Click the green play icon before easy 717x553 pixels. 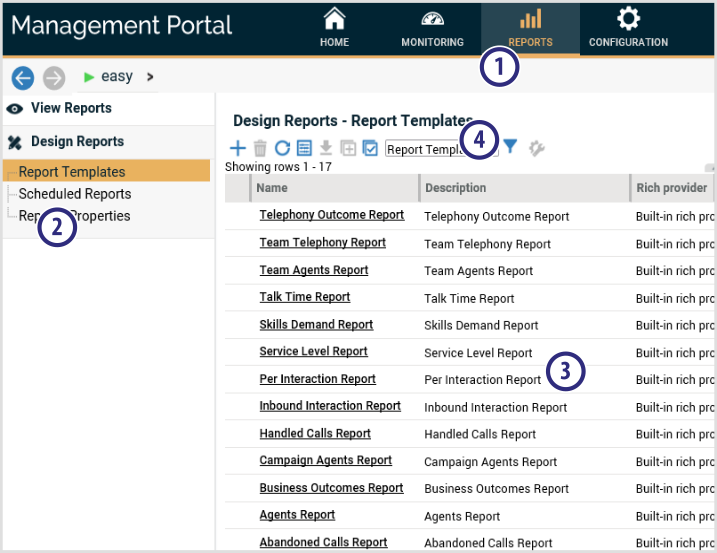pyautogui.click(x=89, y=77)
